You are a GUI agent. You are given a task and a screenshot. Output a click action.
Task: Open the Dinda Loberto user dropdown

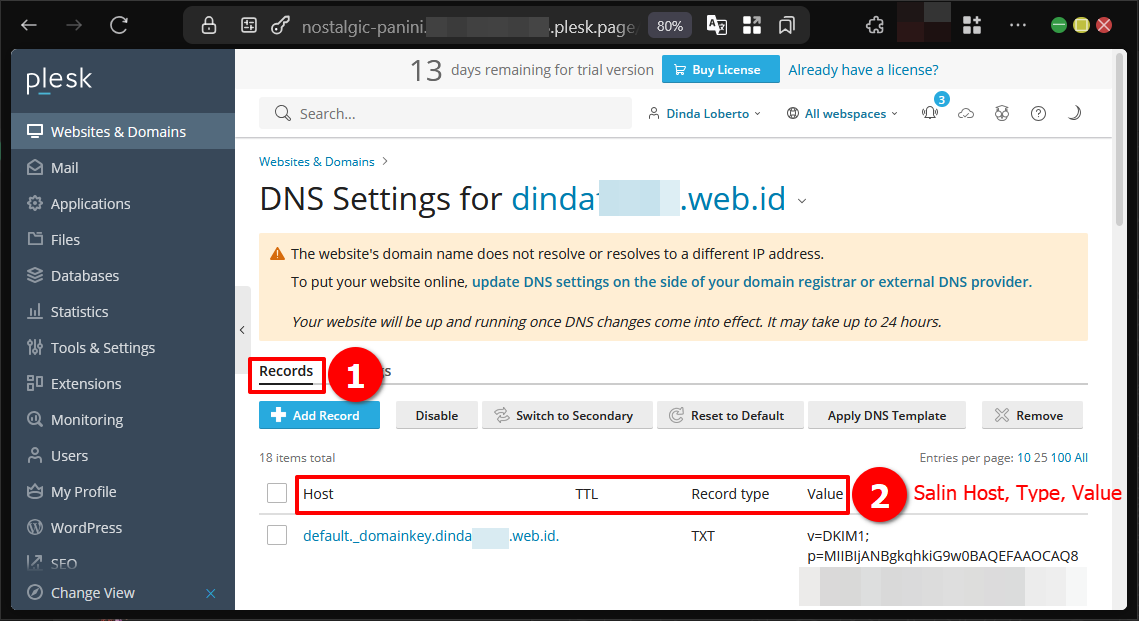pyautogui.click(x=705, y=114)
